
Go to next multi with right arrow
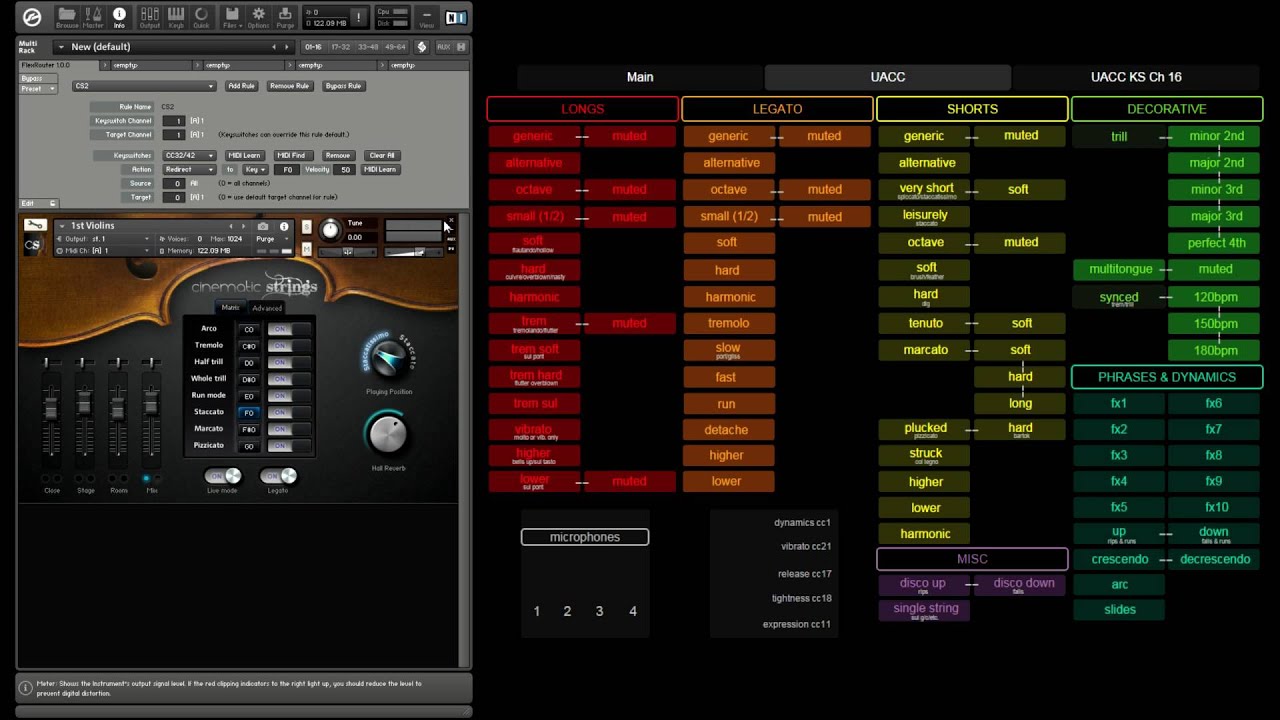288,47
